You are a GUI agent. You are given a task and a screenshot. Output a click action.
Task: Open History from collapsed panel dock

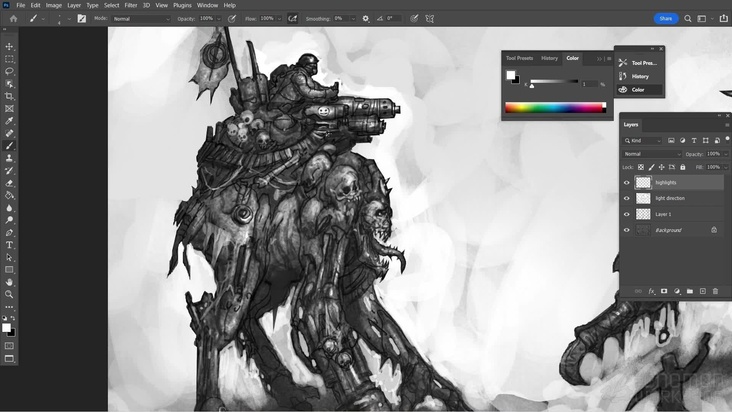point(640,76)
